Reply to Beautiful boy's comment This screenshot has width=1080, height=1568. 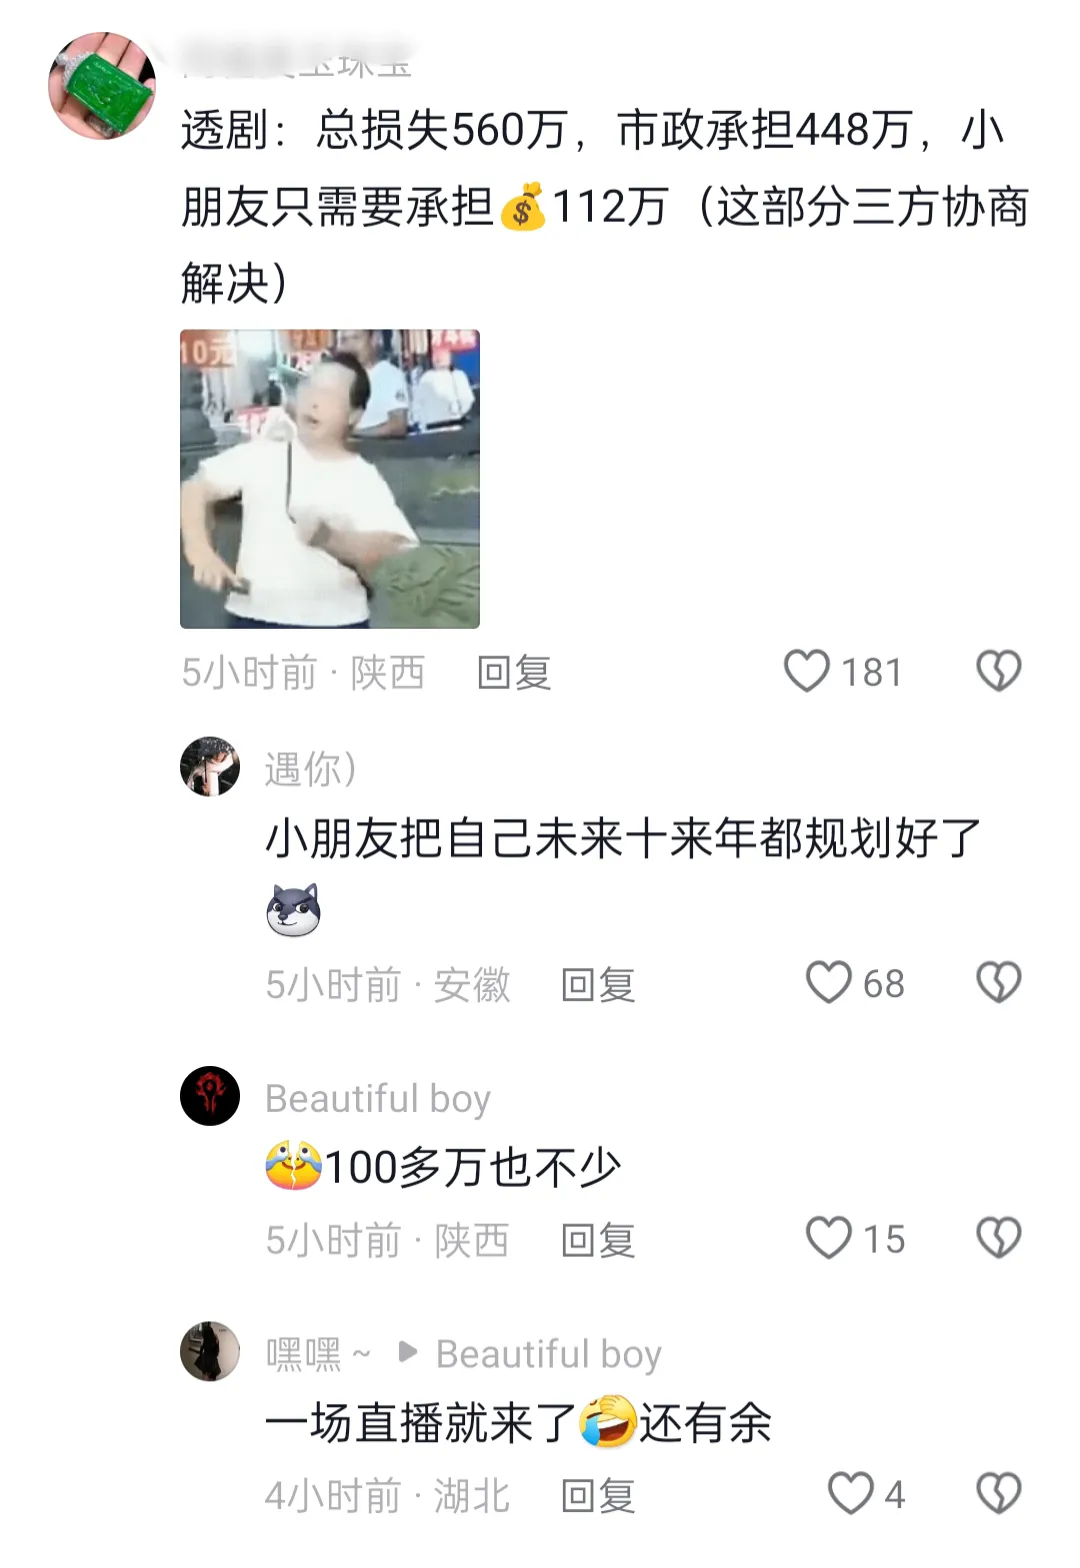[598, 1240]
